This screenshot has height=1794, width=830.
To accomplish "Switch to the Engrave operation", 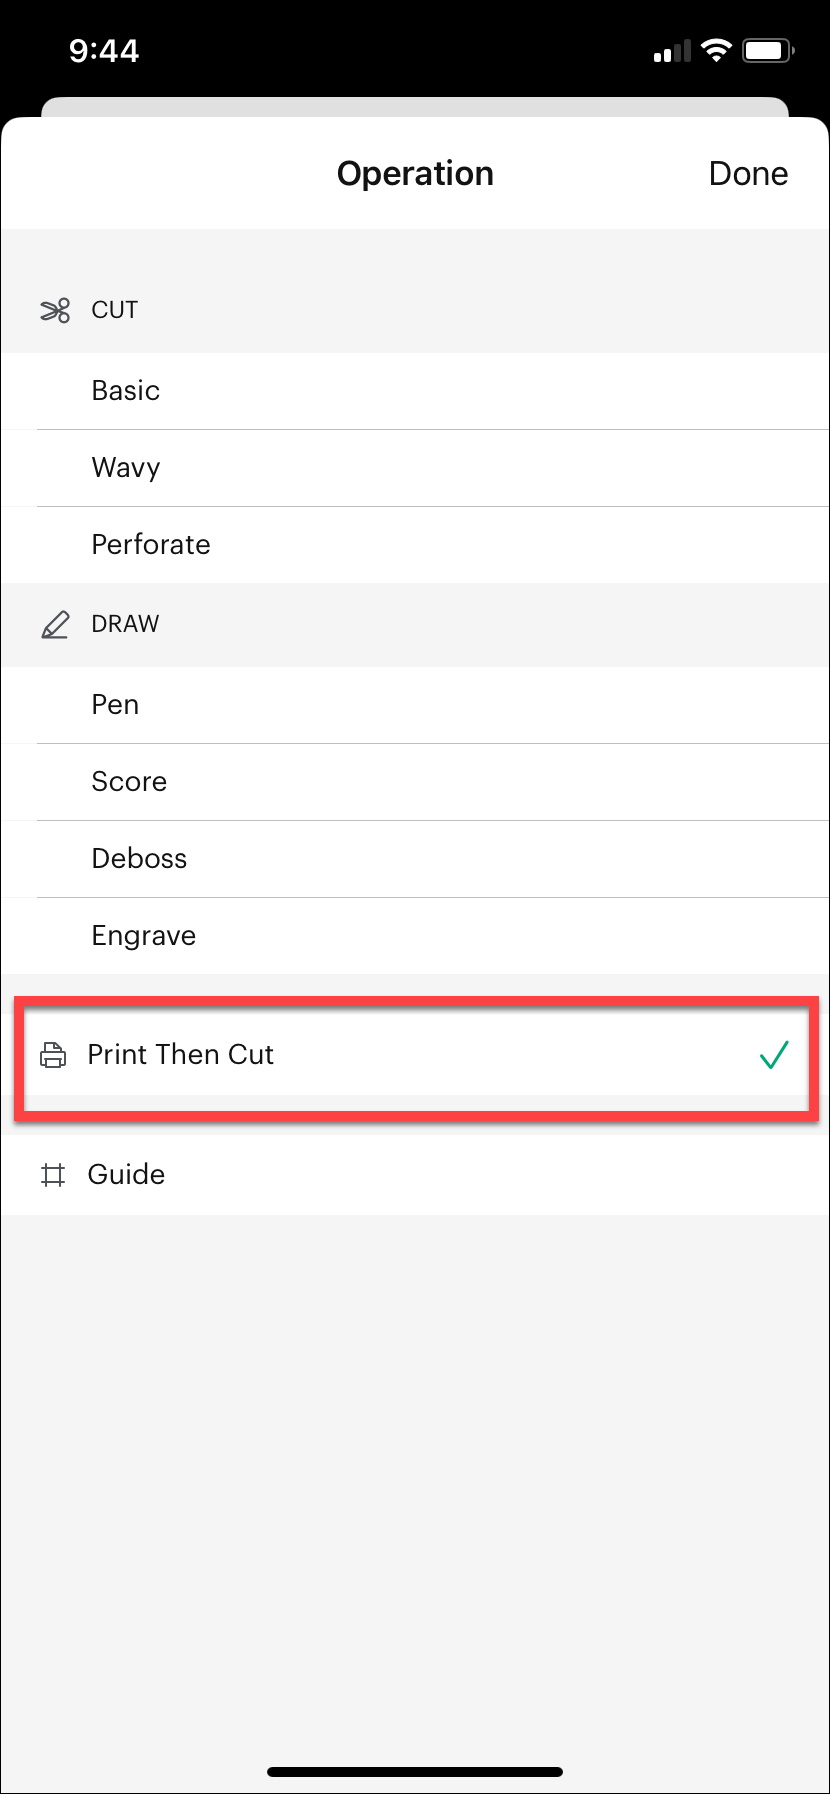I will [144, 936].
